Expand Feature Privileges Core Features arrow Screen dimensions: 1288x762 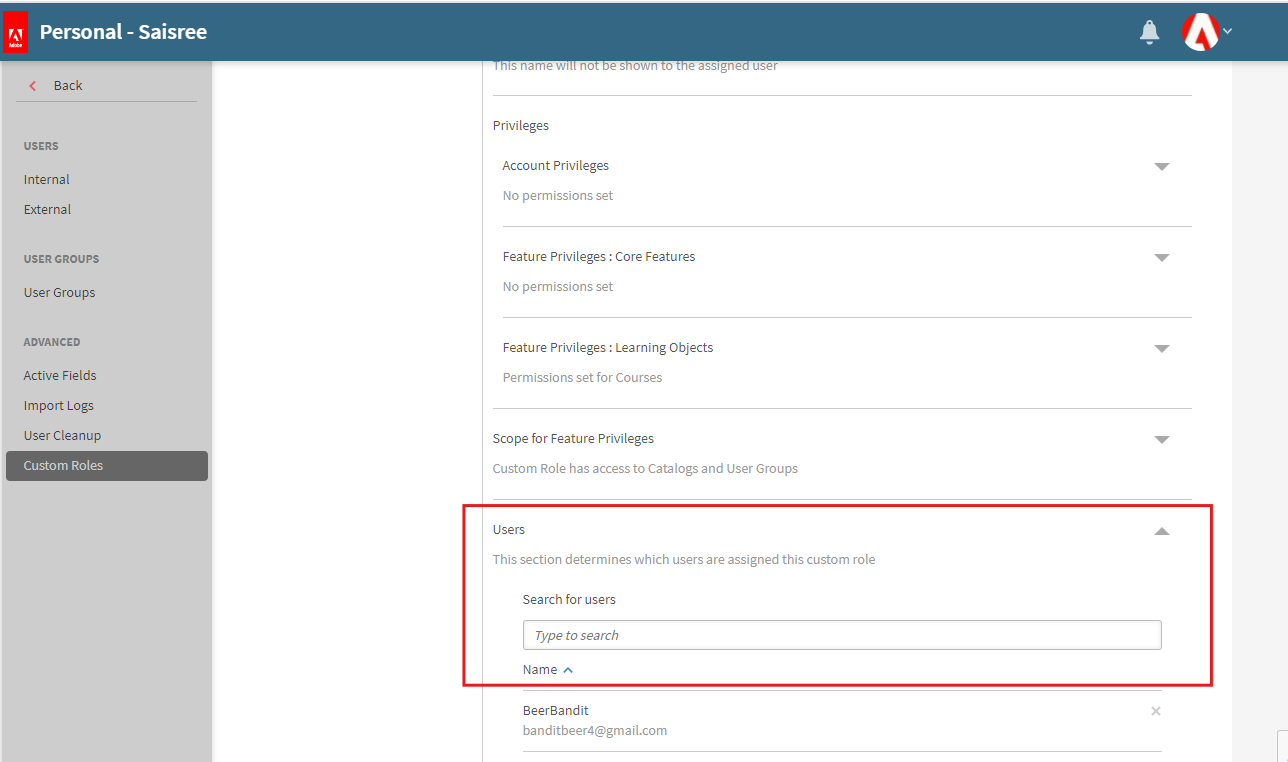coord(1161,258)
